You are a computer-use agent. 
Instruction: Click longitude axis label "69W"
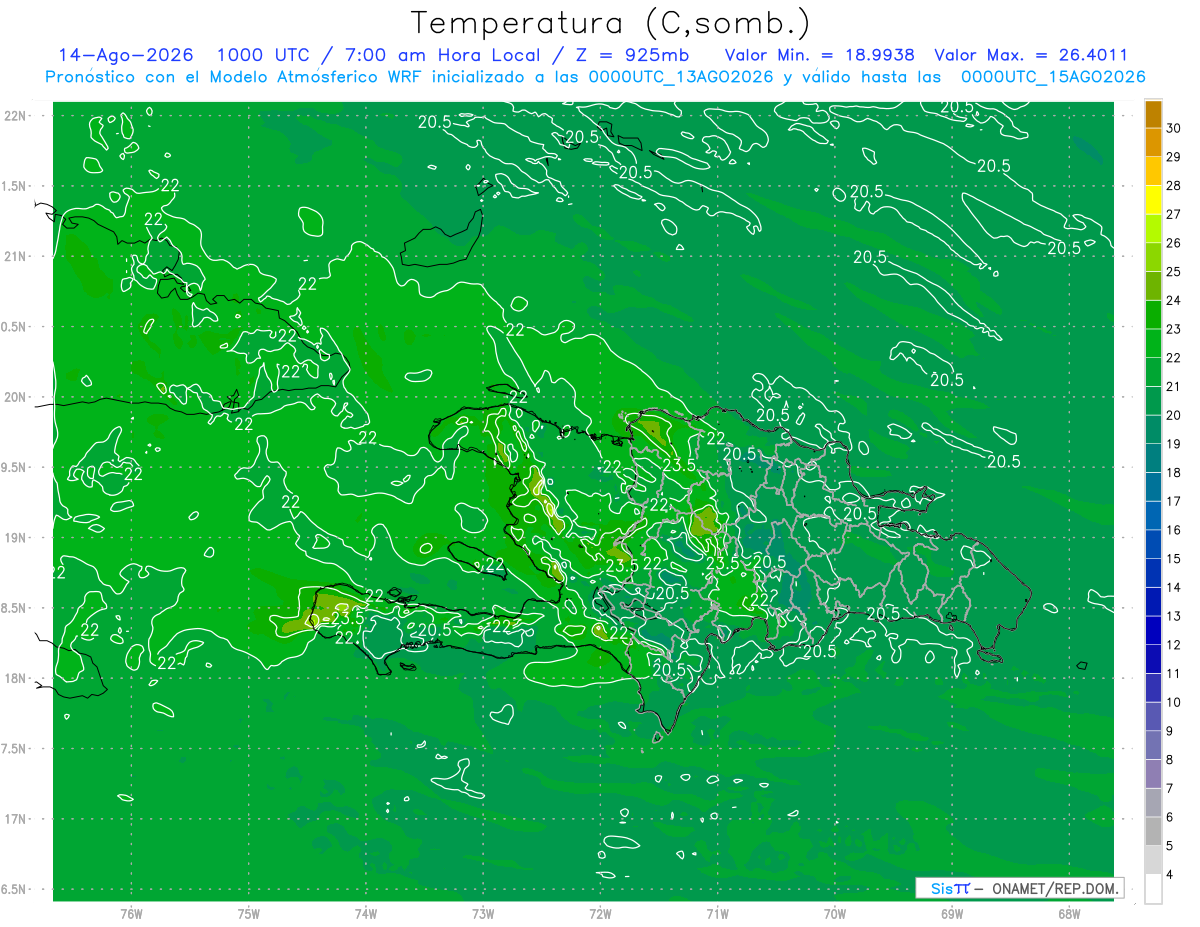click(x=952, y=914)
